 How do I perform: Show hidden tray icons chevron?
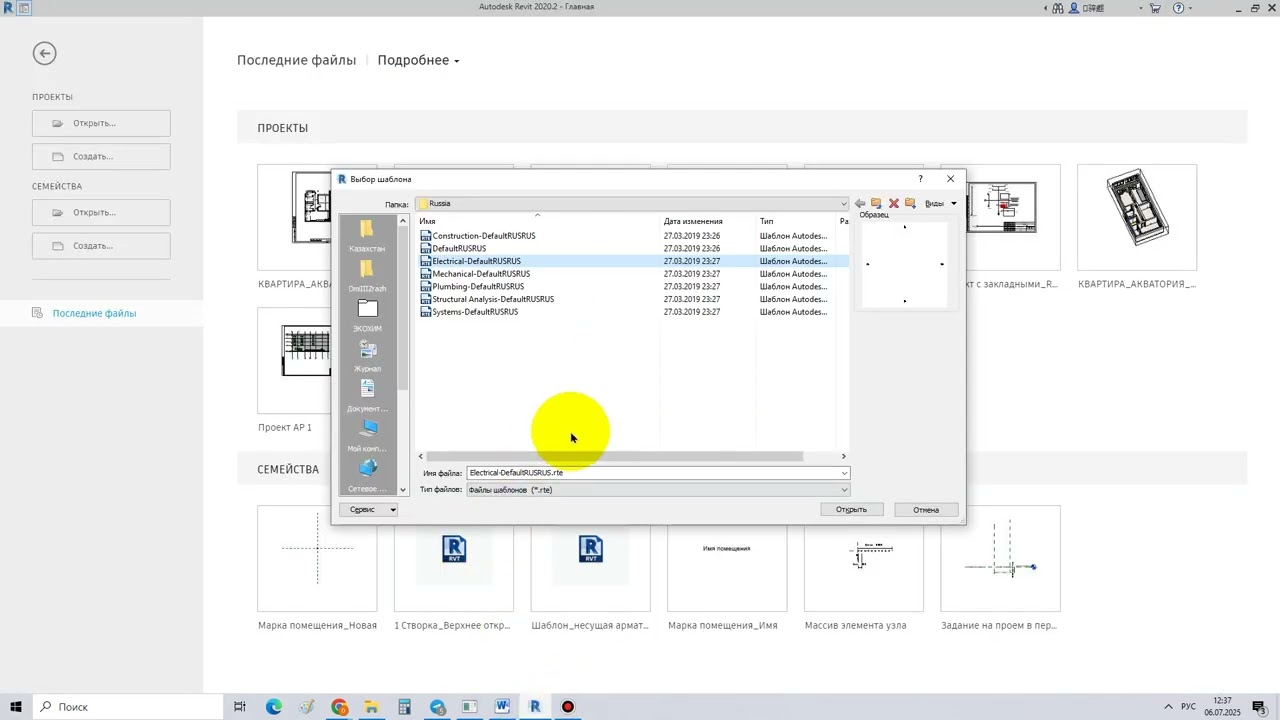[x=1168, y=707]
